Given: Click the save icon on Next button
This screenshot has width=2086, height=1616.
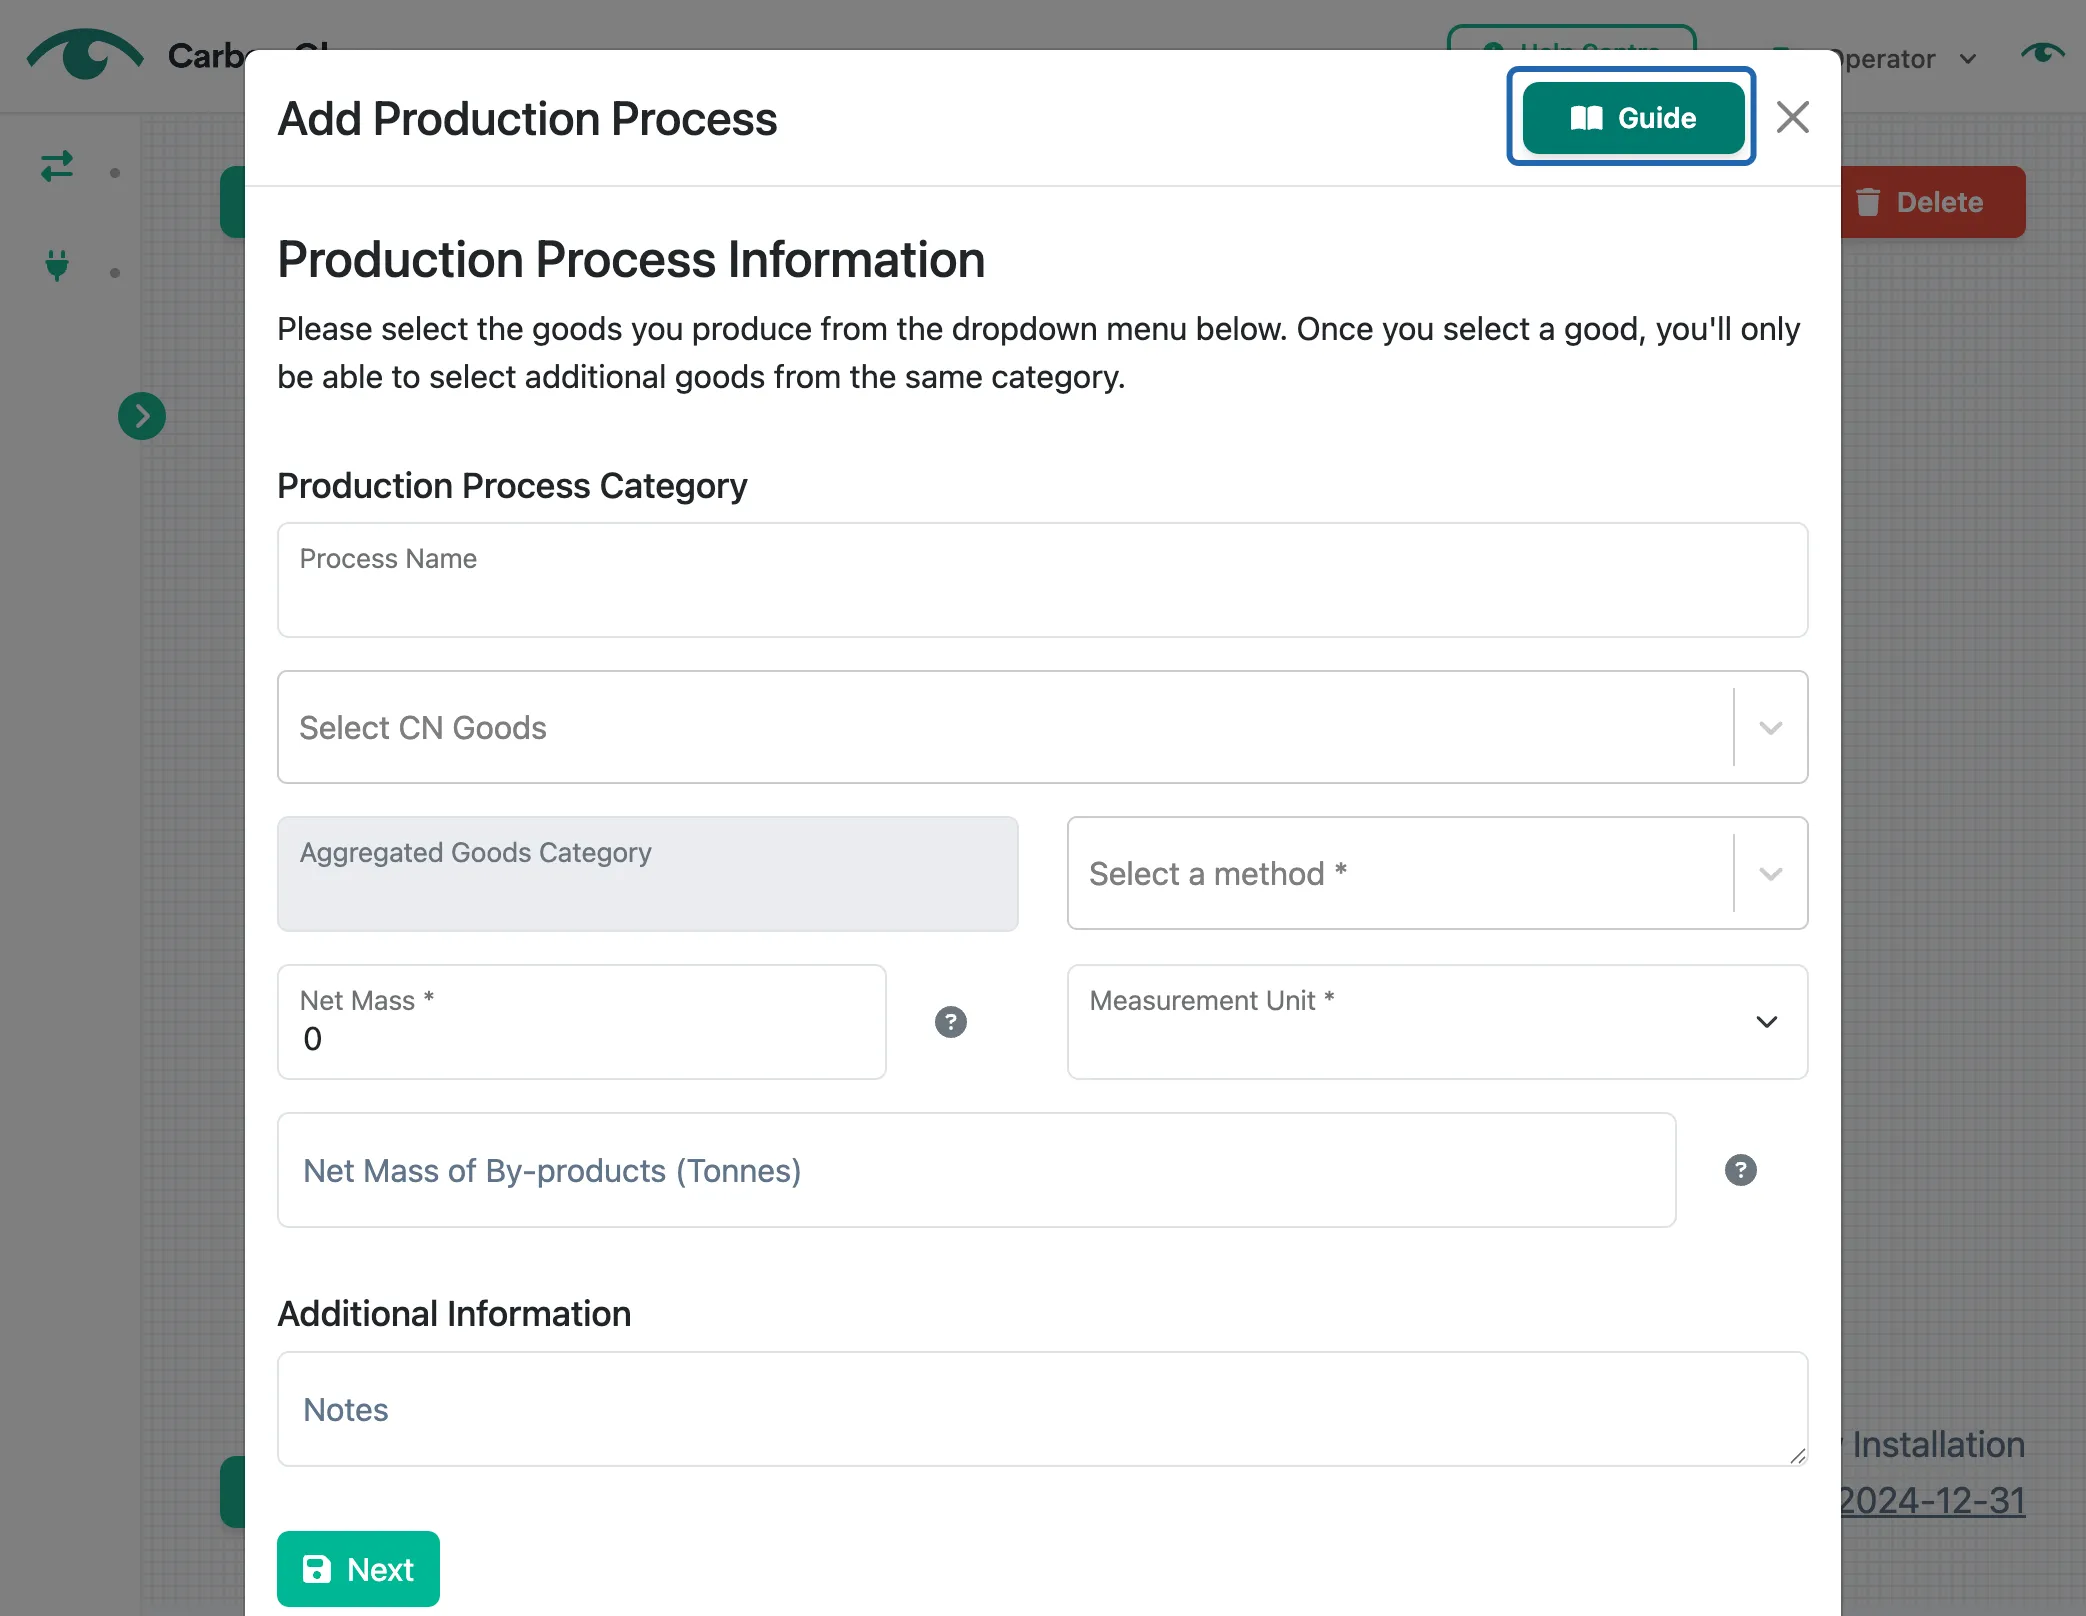Looking at the screenshot, I should click(x=317, y=1569).
